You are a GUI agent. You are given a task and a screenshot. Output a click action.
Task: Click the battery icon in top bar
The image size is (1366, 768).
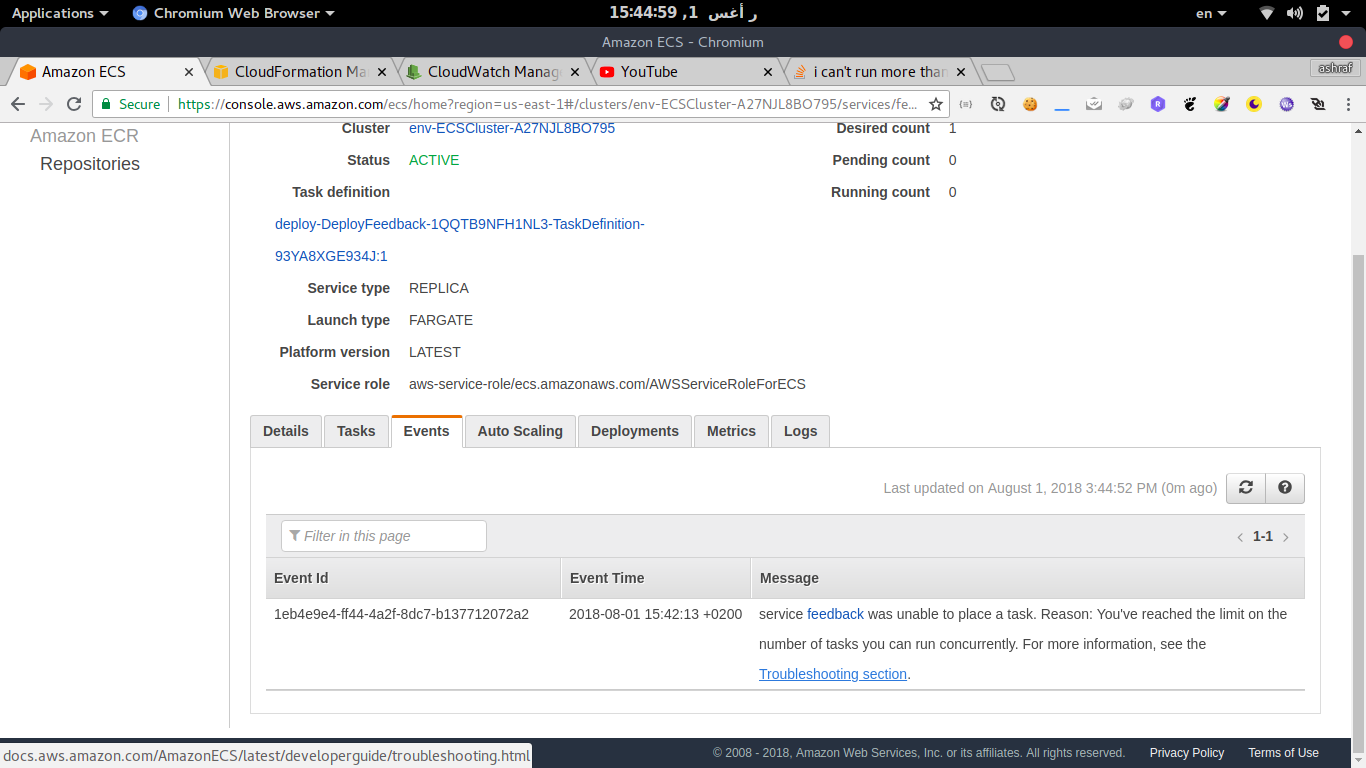(1323, 13)
